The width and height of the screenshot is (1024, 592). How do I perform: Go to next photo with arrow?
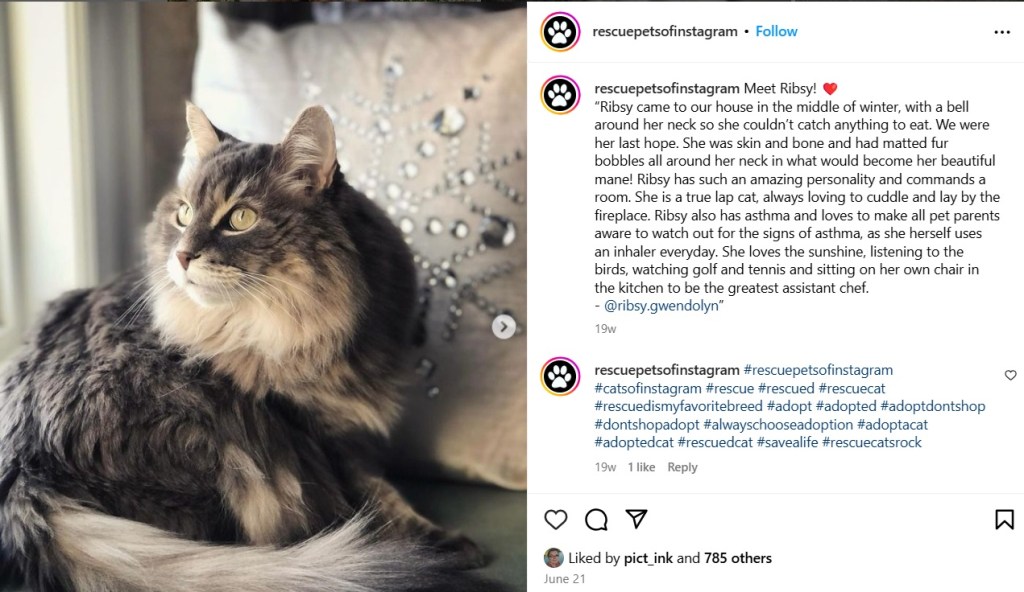pos(504,327)
